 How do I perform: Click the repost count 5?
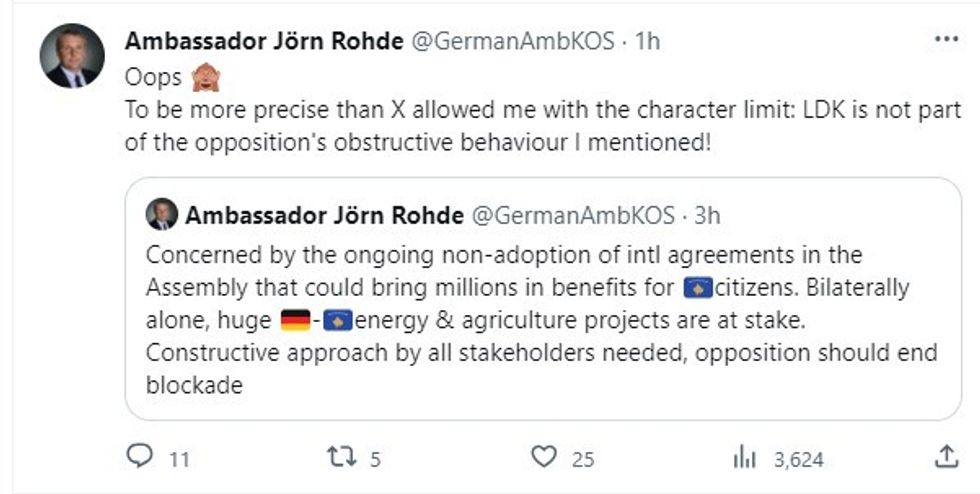point(376,460)
